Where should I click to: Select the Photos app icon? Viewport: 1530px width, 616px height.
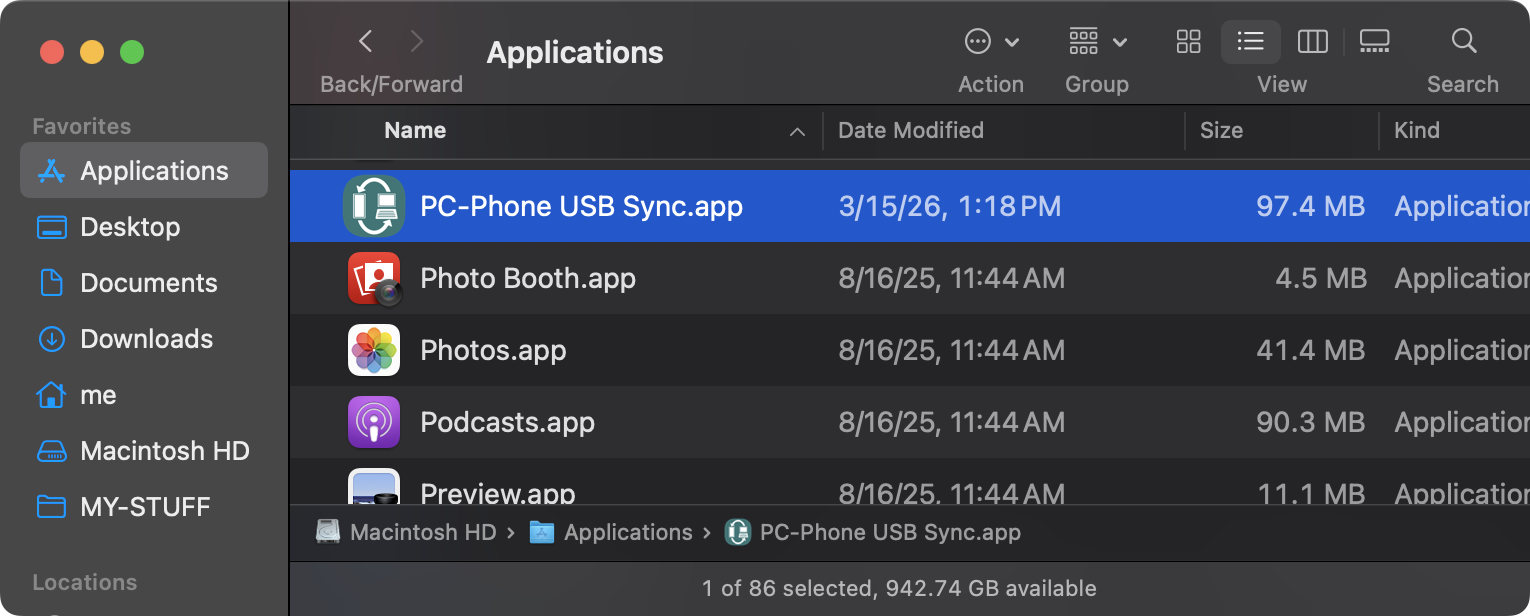374,350
